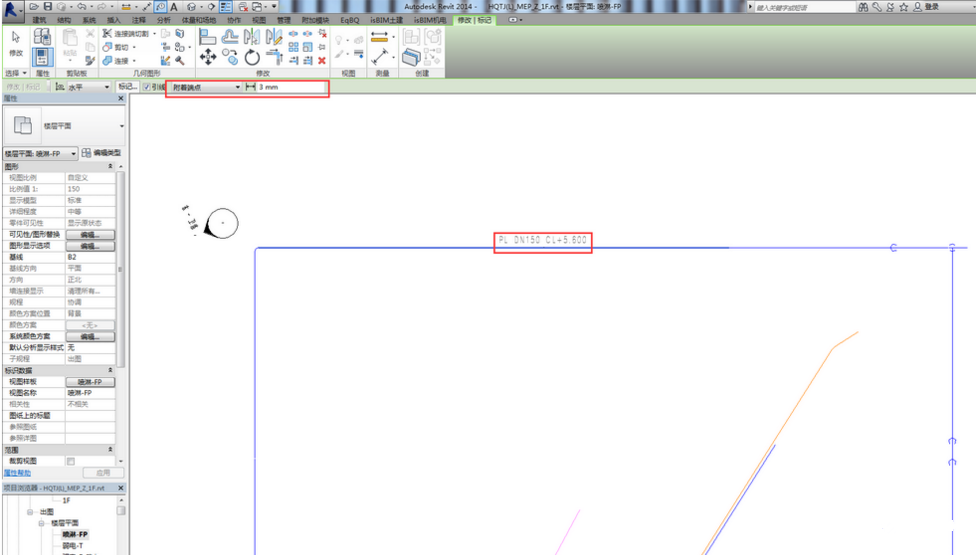Click the 标记... button in options bar
Image resolution: width=979 pixels, height=555 pixels.
pos(127,87)
